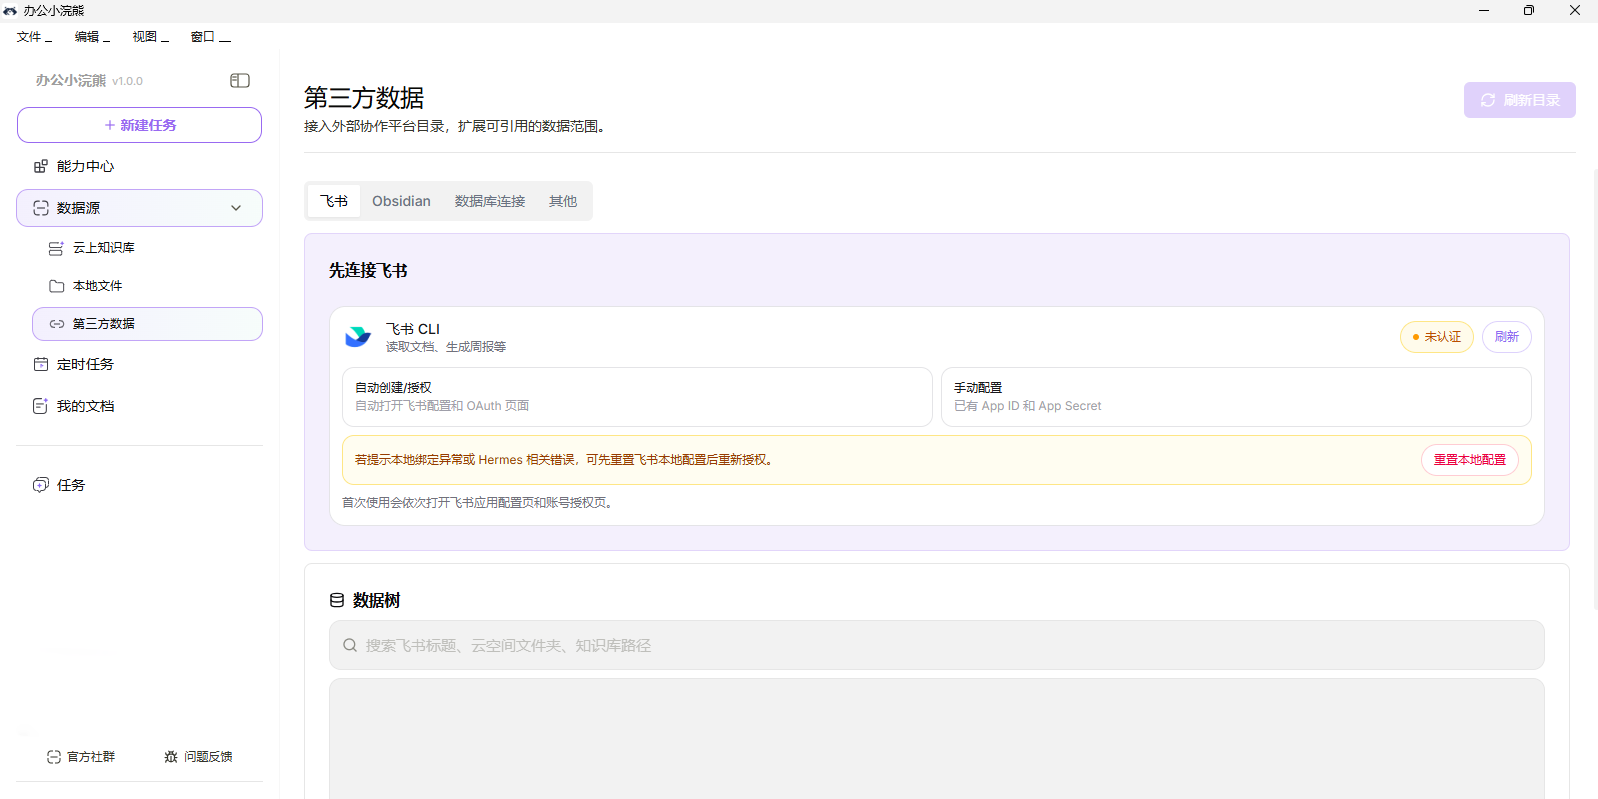Click the v1.0.0 version label

coord(127,81)
